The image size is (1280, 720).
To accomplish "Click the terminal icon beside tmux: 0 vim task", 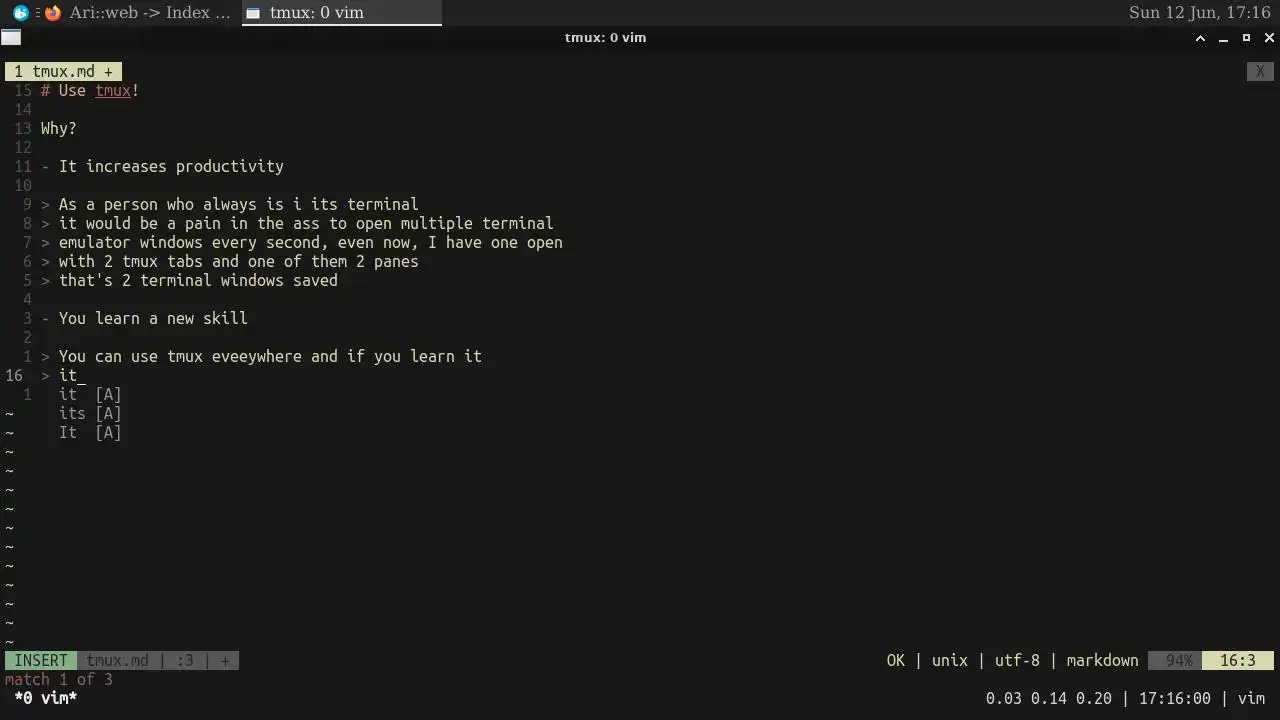I will 253,13.
